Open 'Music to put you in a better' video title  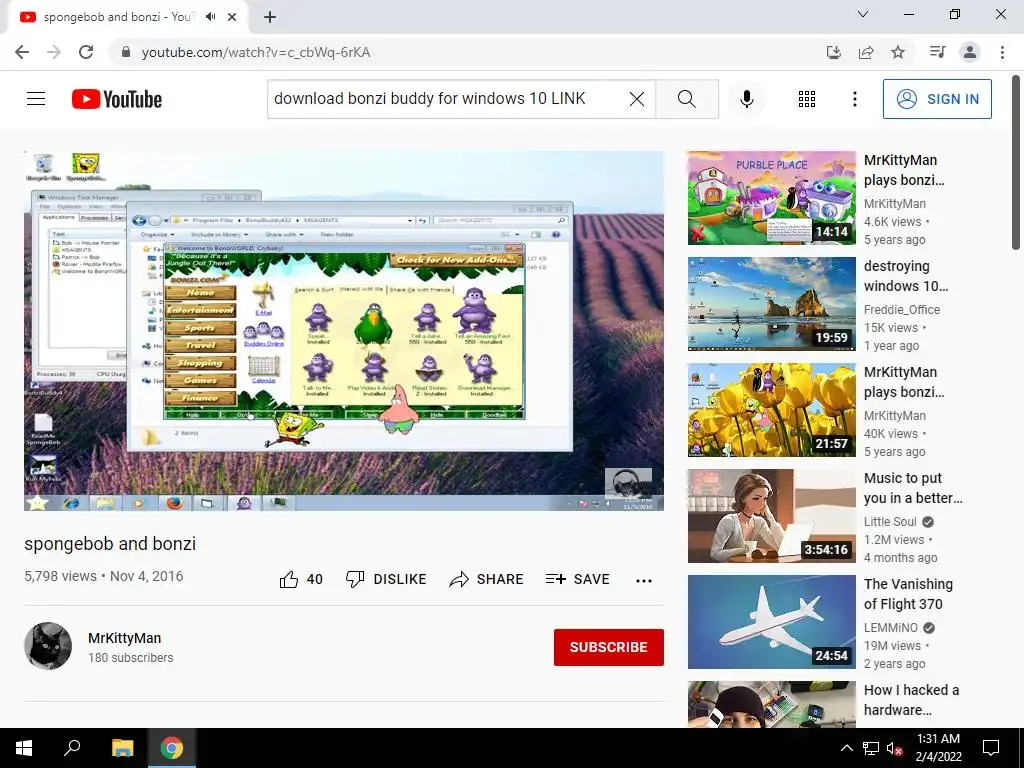pyautogui.click(x=913, y=488)
